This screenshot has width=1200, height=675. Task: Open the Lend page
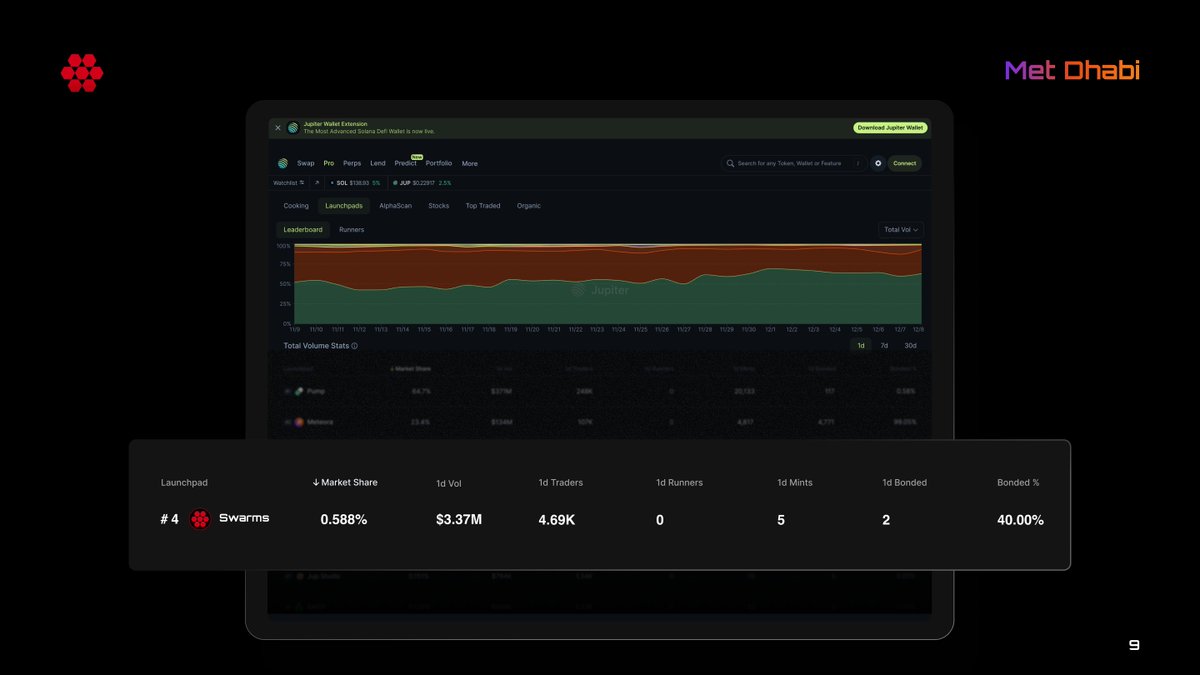[378, 163]
